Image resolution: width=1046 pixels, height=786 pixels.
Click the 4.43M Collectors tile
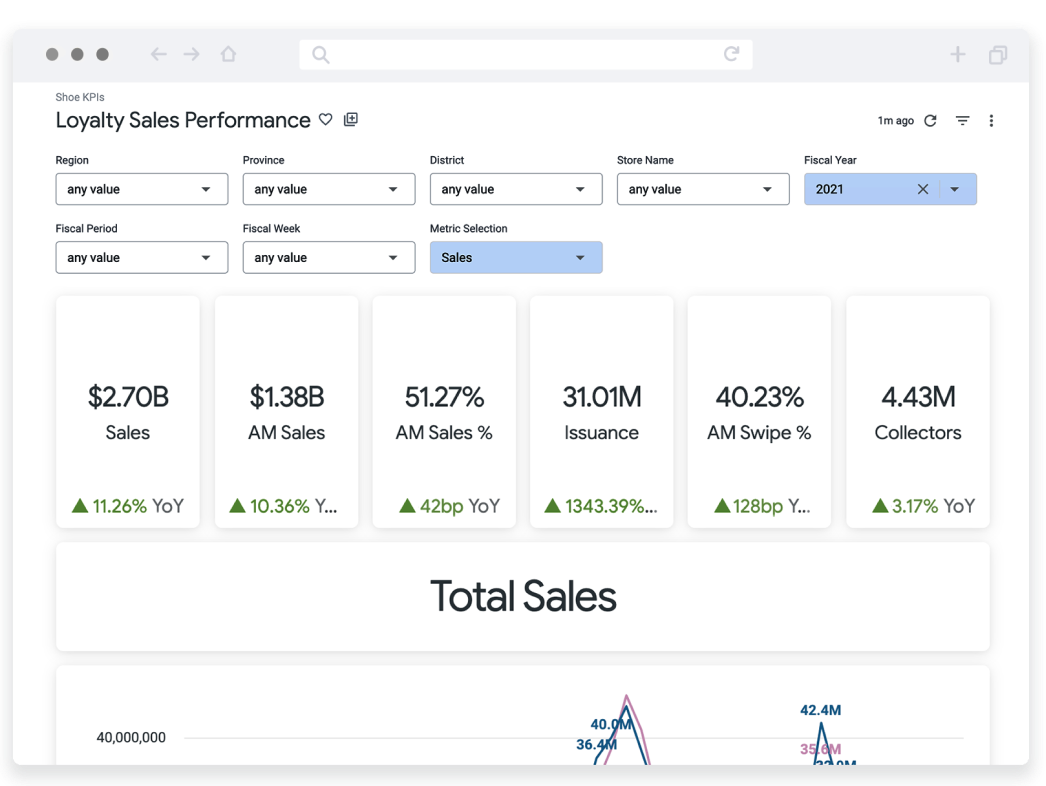(x=918, y=412)
